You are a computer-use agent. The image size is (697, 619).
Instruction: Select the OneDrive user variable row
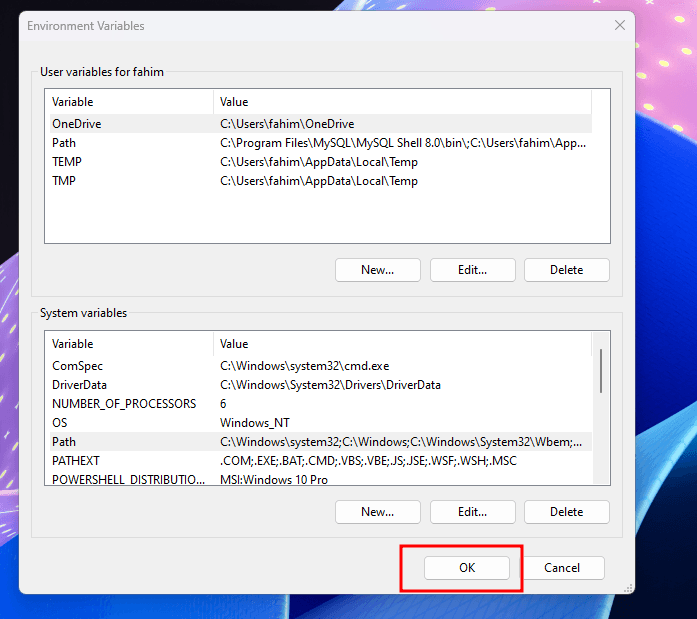click(320, 124)
